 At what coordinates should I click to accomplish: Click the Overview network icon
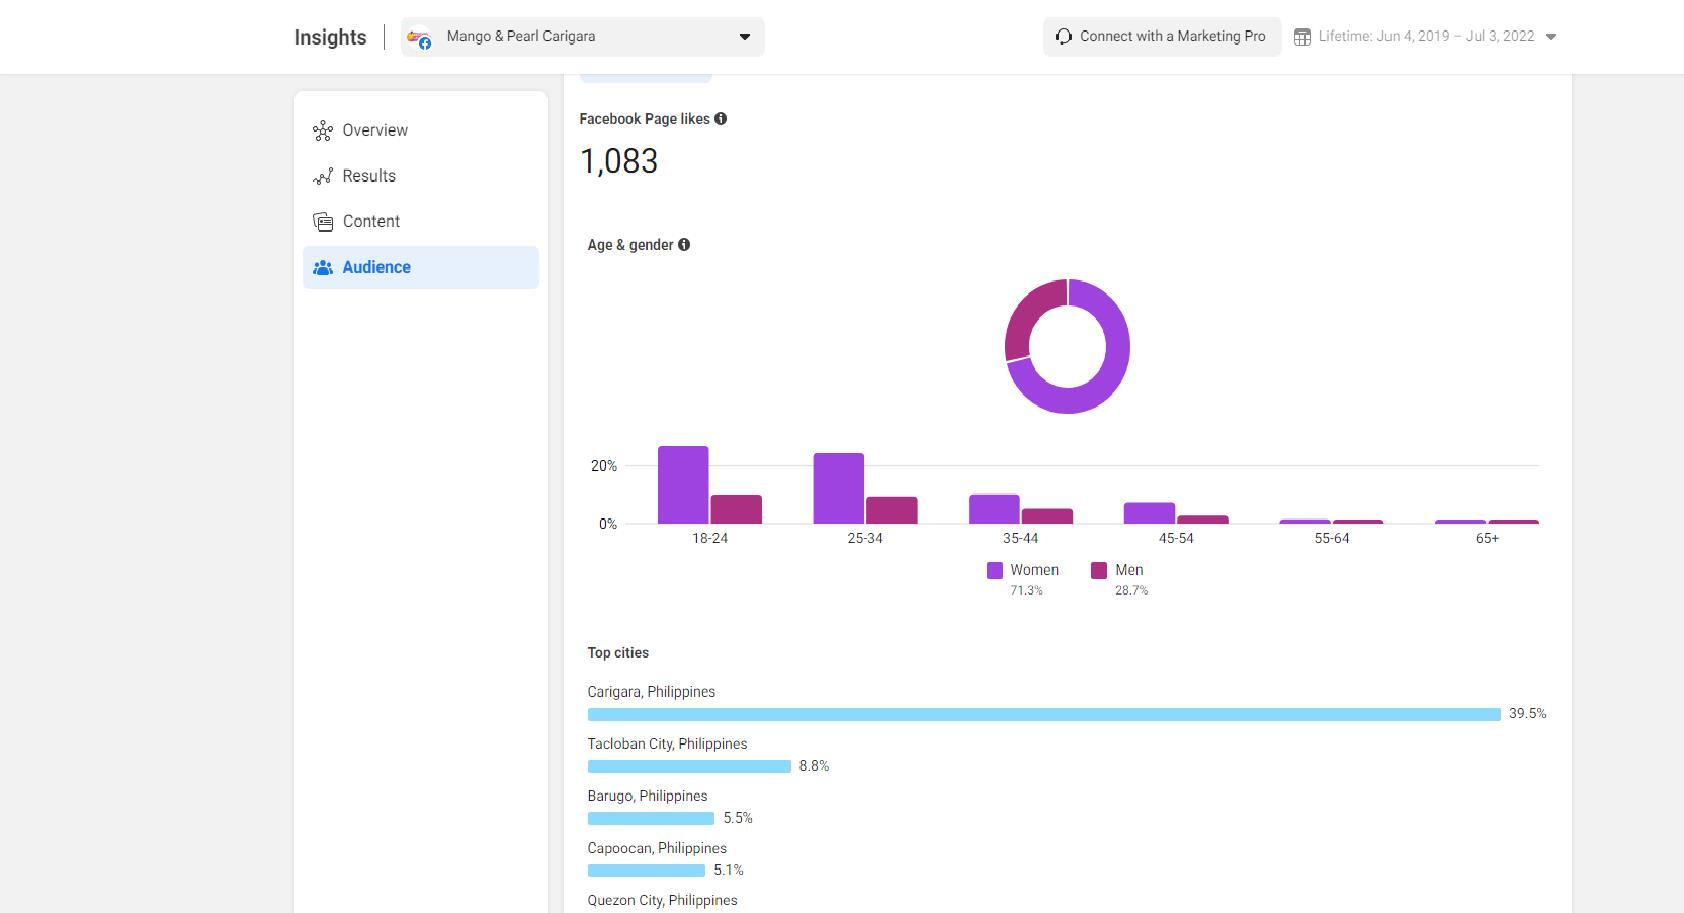[323, 131]
